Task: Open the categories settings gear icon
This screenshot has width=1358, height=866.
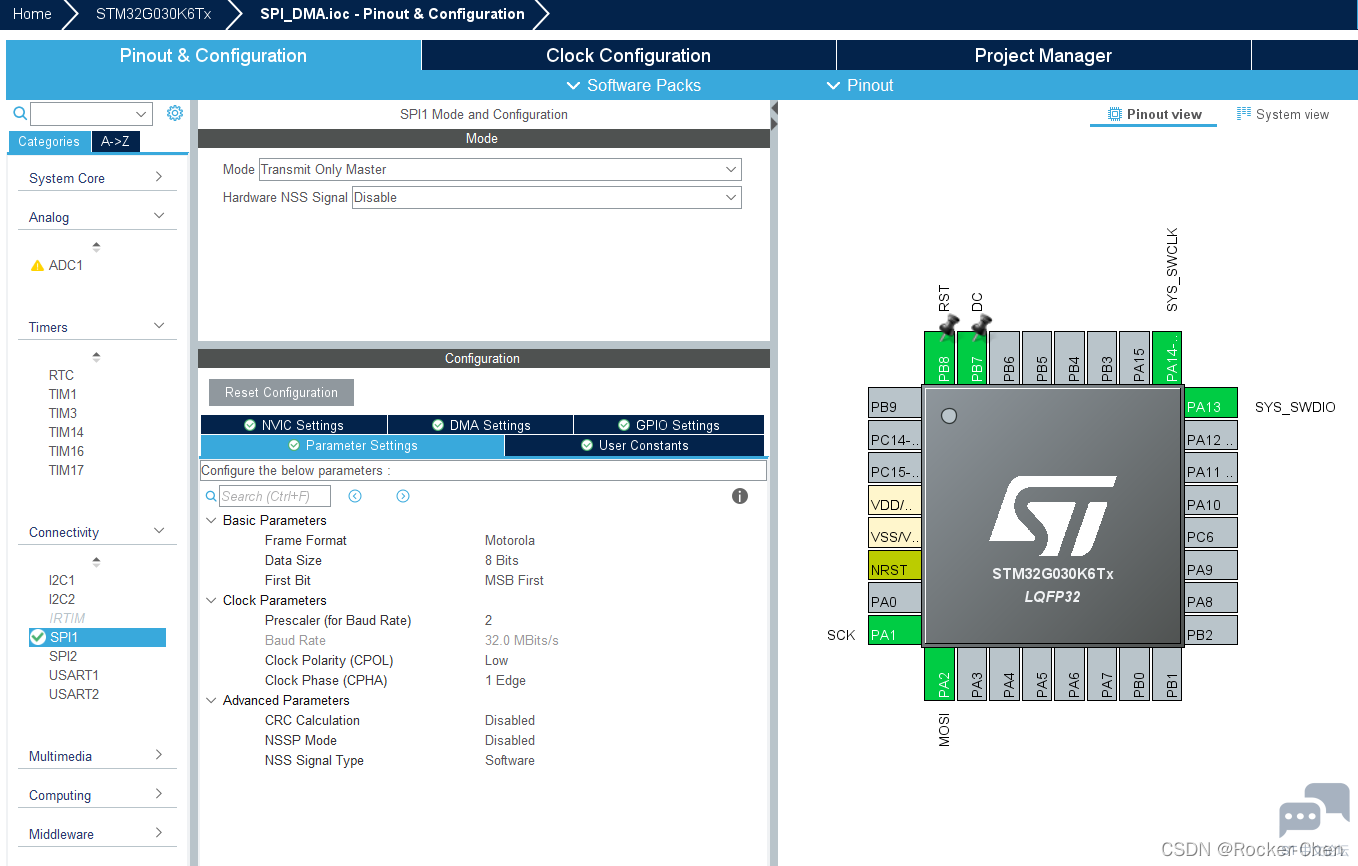Action: (x=175, y=113)
